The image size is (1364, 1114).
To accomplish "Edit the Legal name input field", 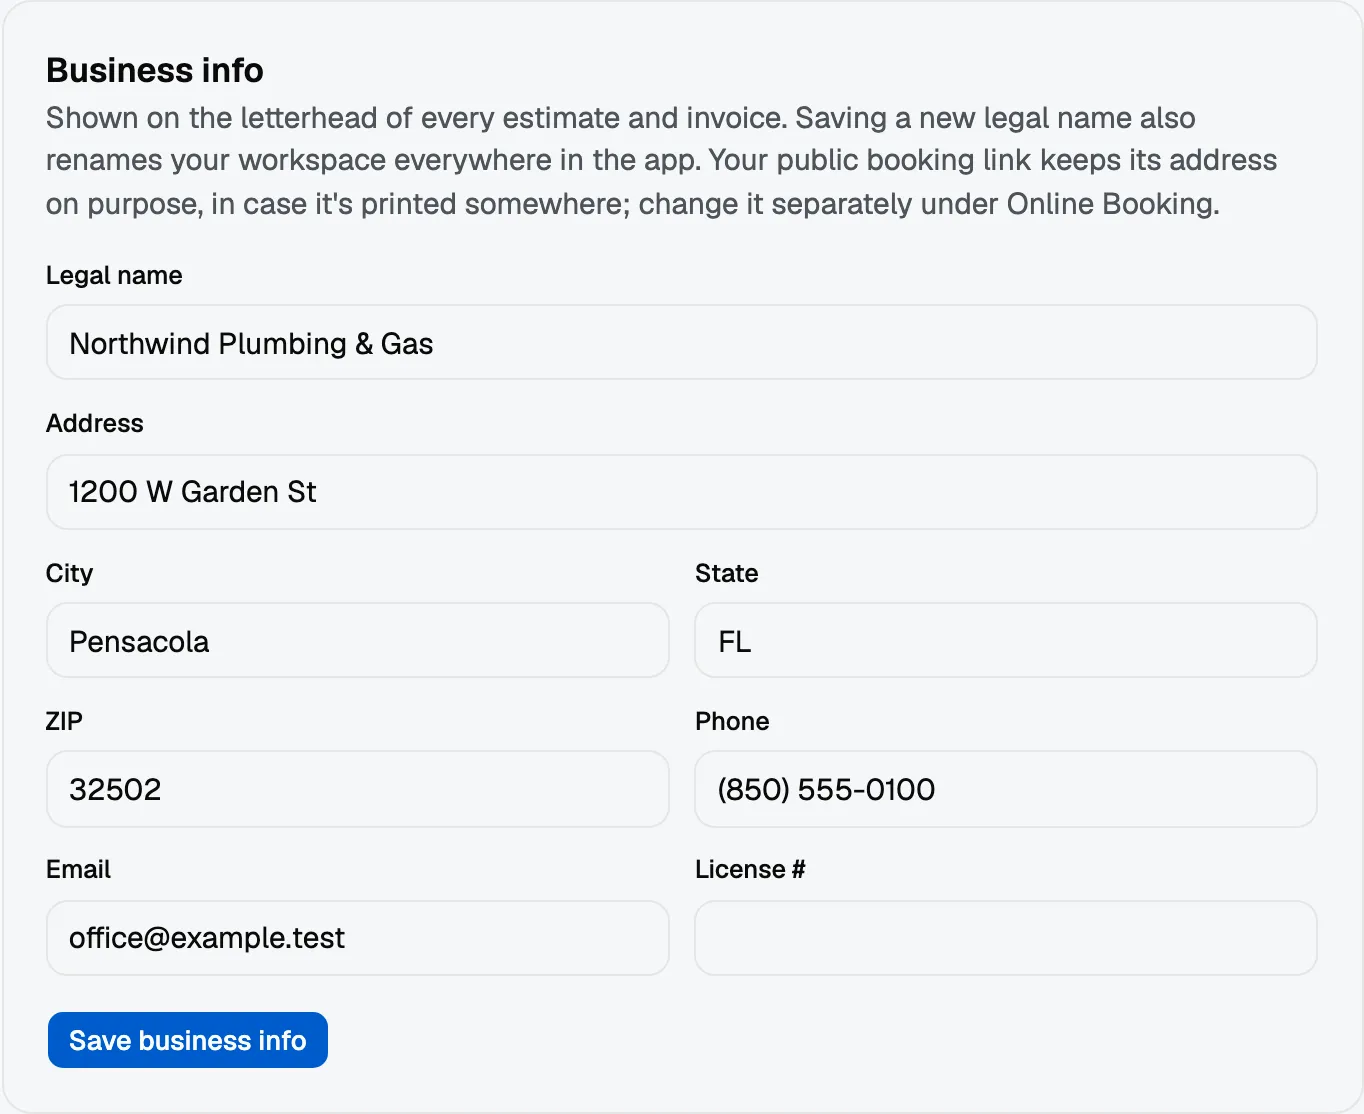I will coord(682,343).
